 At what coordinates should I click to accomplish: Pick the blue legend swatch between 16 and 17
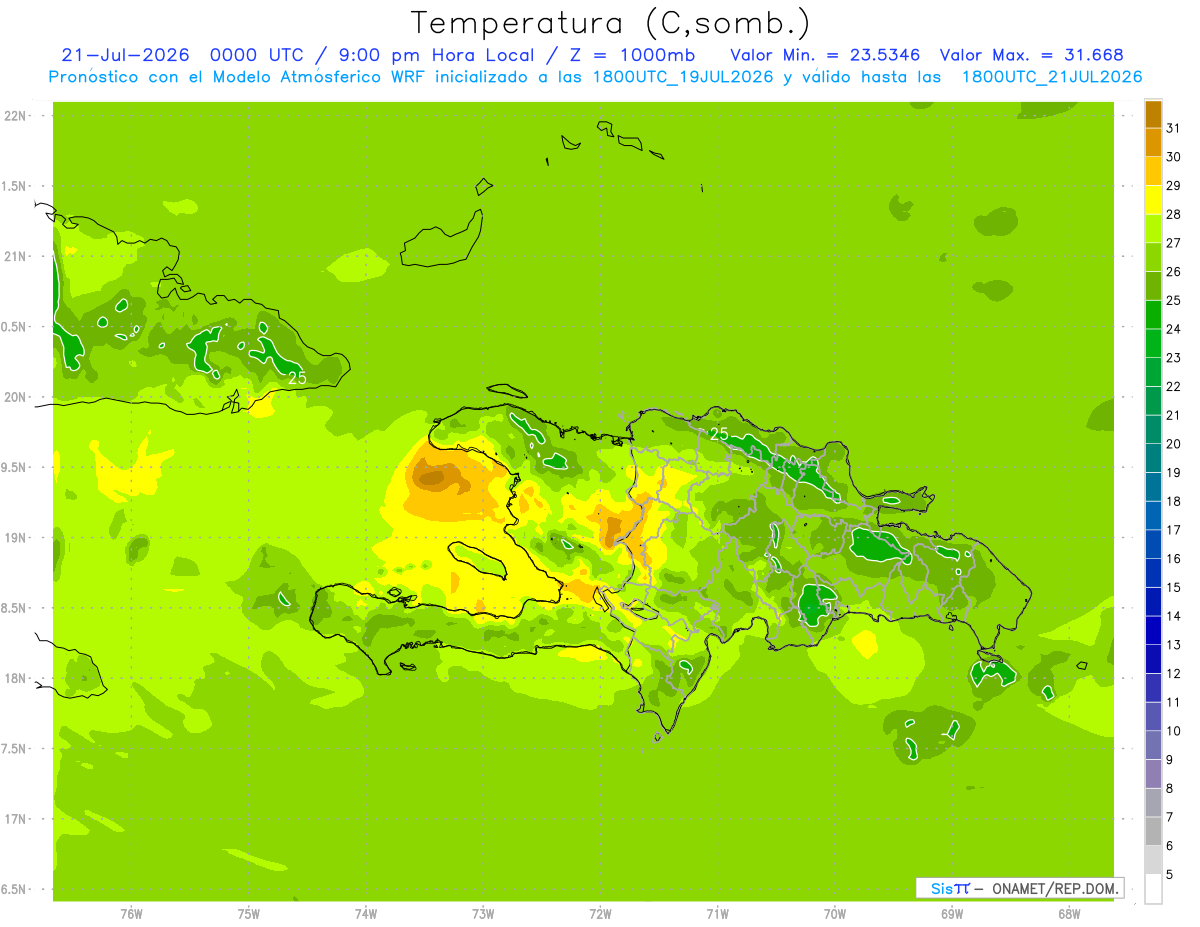tap(1153, 544)
